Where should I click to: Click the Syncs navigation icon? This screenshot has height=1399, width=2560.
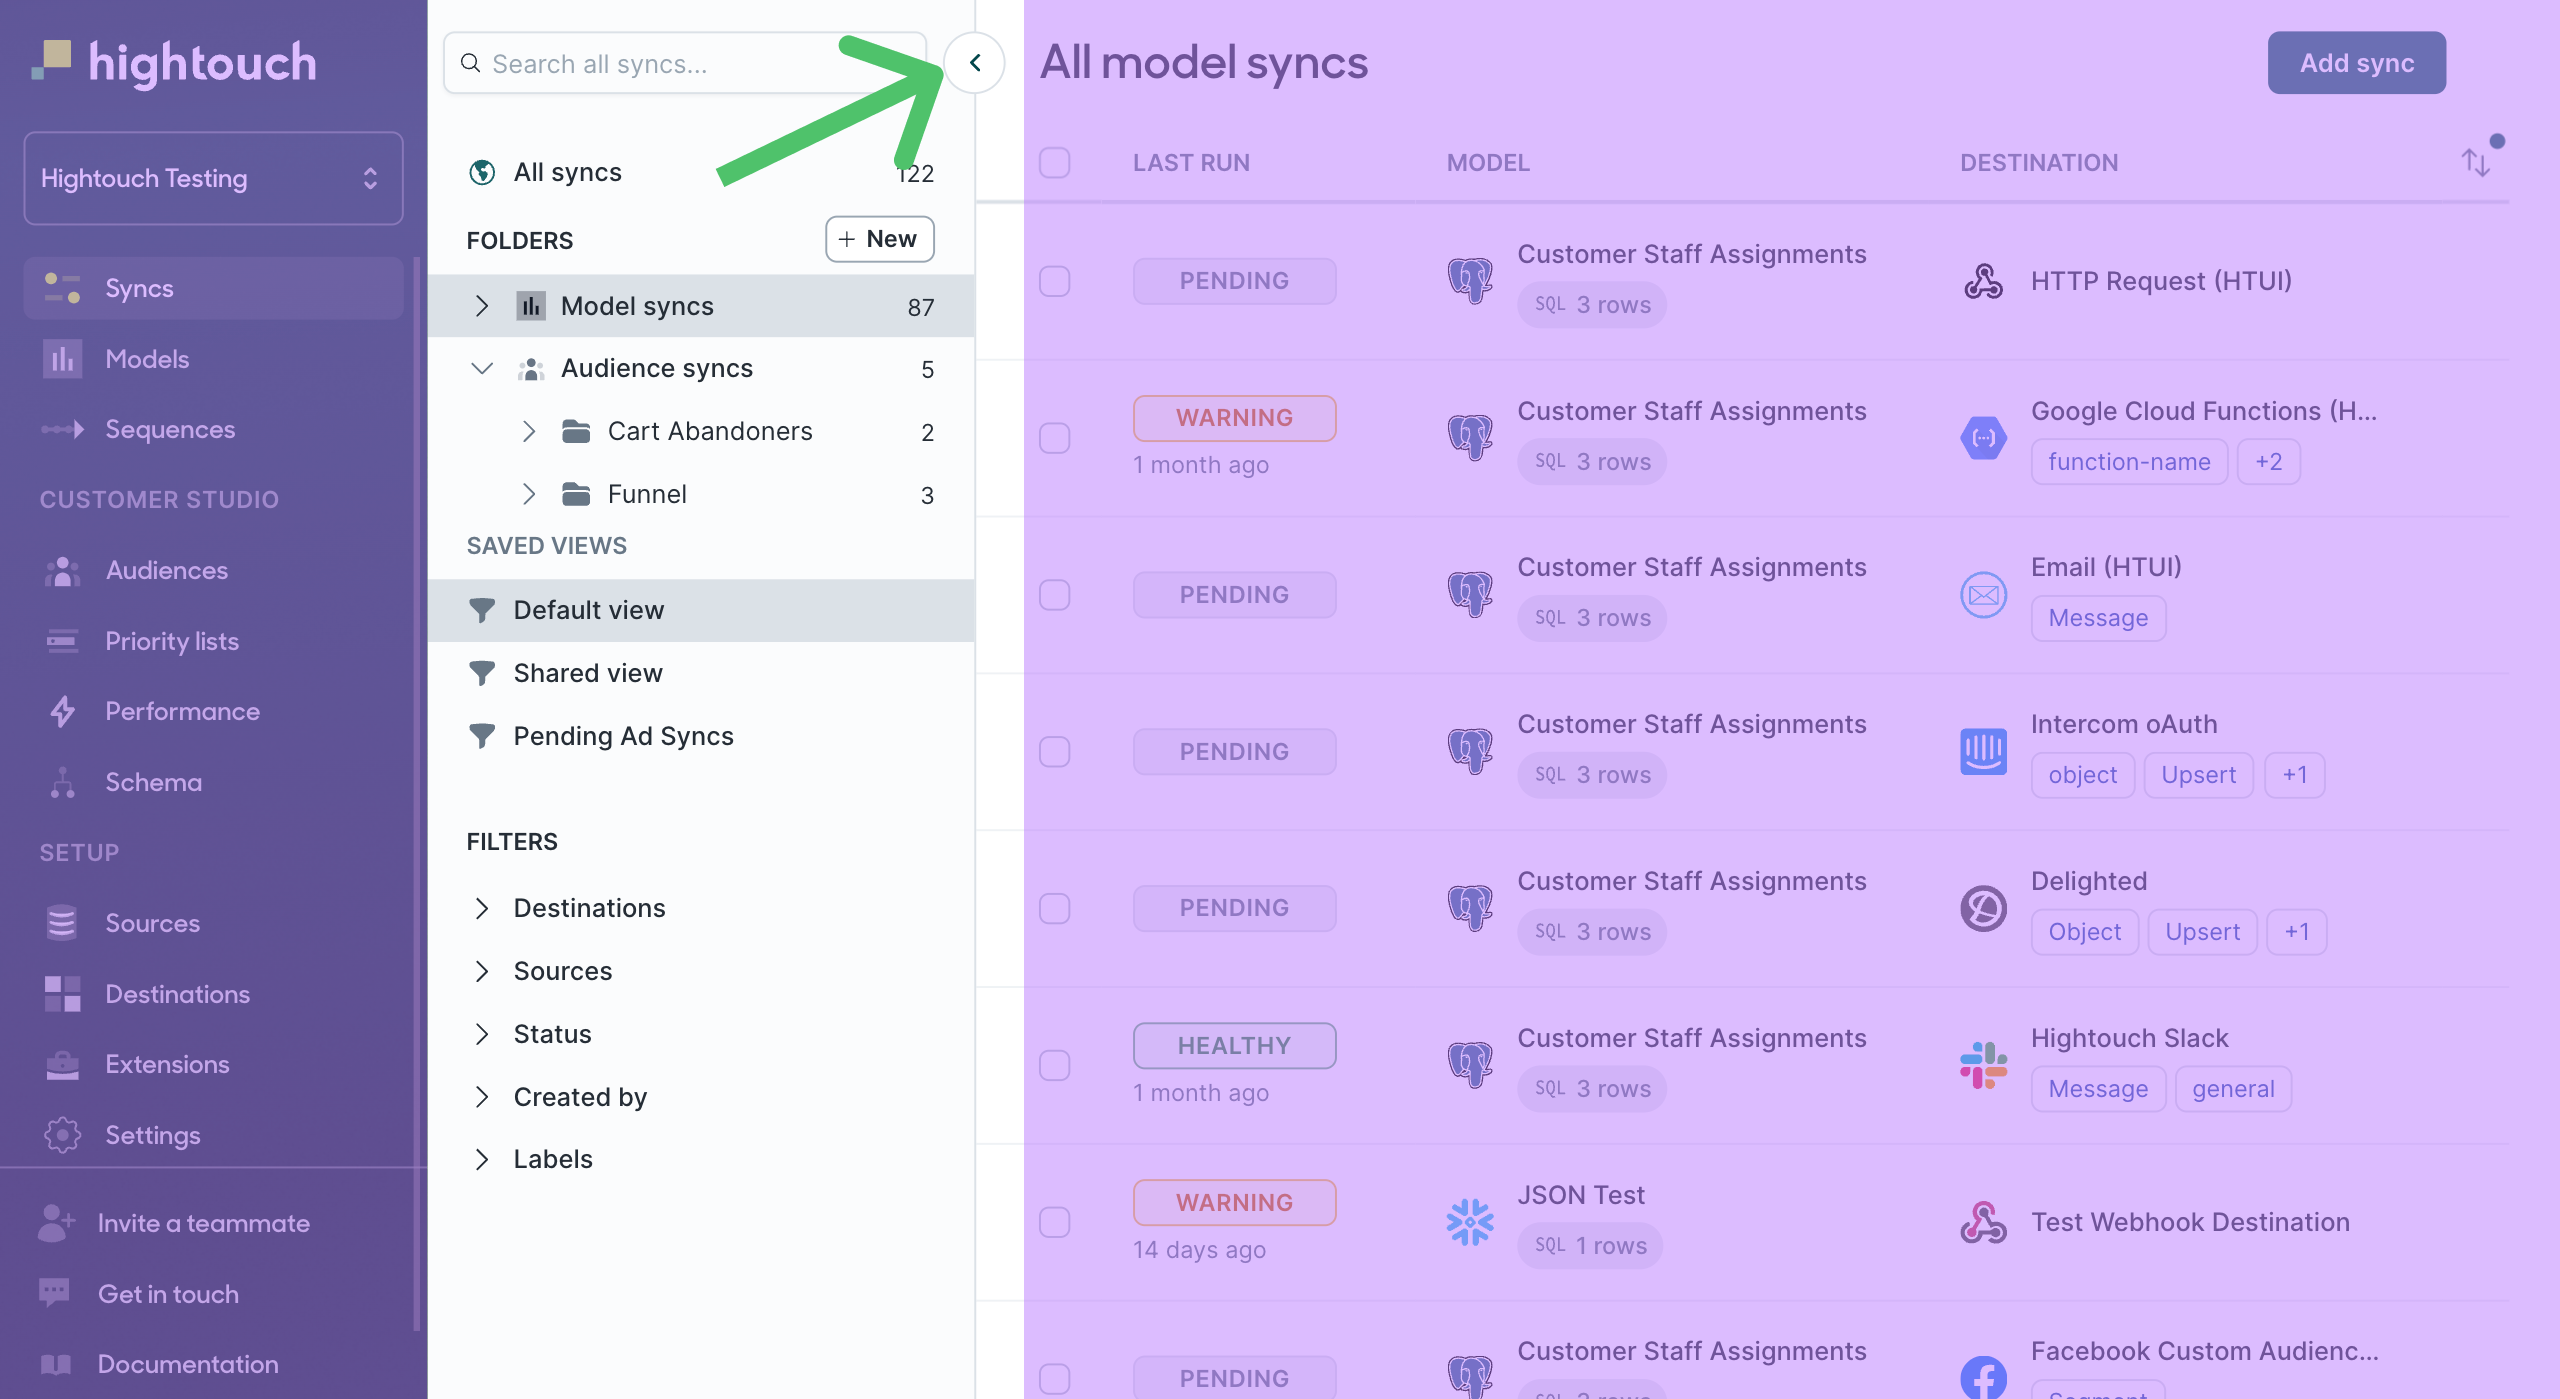tap(64, 286)
